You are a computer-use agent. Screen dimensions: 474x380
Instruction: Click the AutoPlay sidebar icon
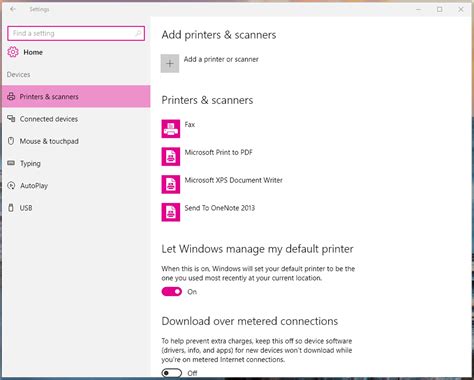pos(11,186)
